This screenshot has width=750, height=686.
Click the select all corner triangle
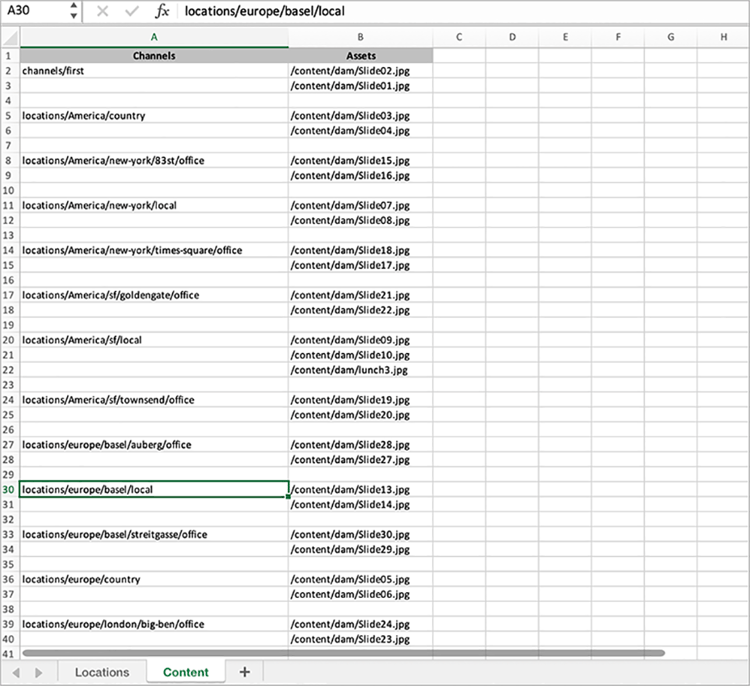10,37
